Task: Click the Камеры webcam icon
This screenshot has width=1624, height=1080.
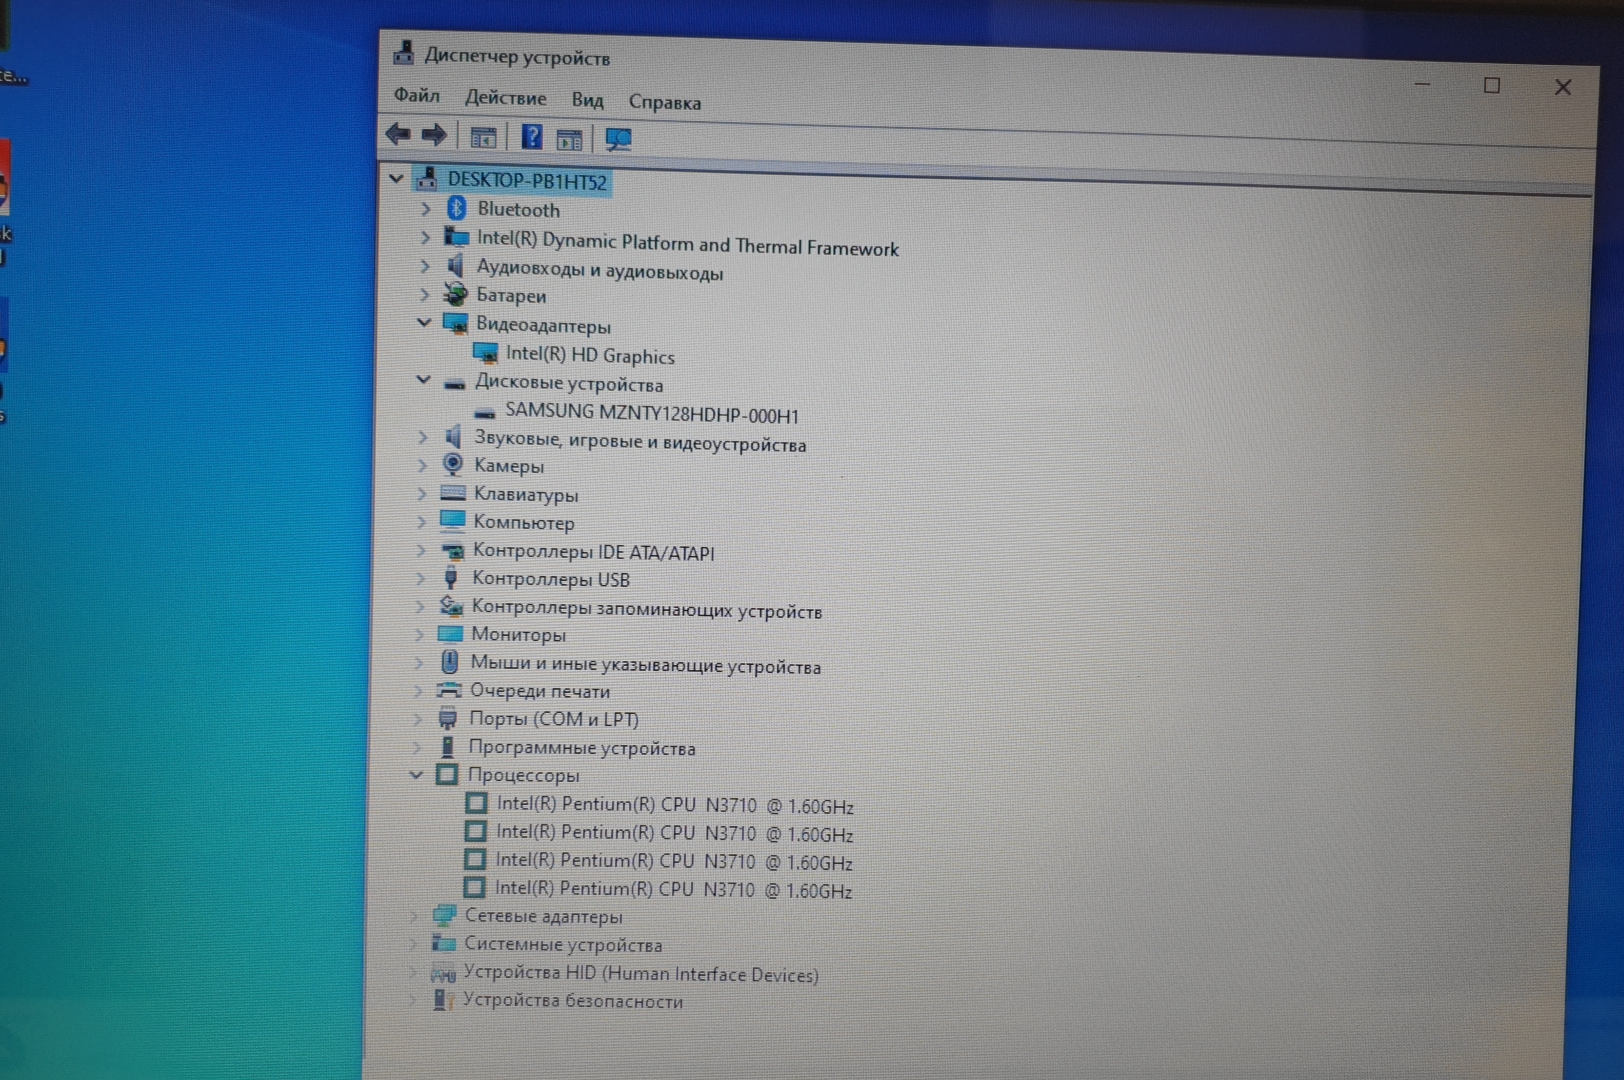Action: click(453, 464)
